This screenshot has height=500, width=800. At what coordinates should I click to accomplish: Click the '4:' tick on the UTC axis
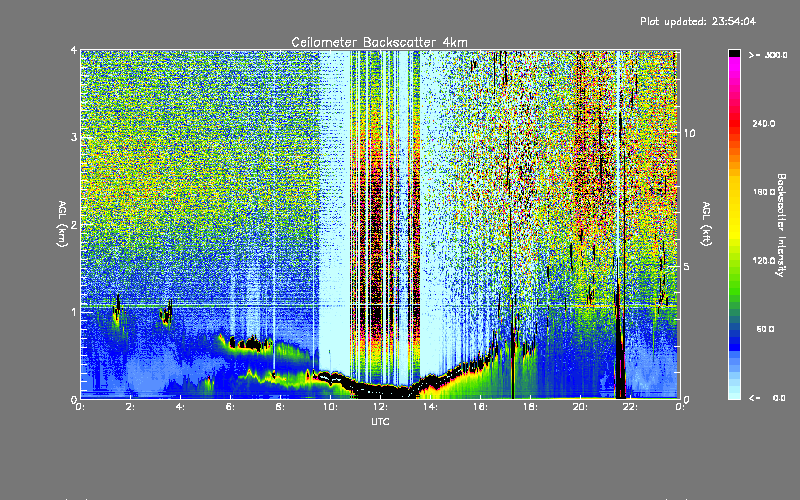click(180, 407)
